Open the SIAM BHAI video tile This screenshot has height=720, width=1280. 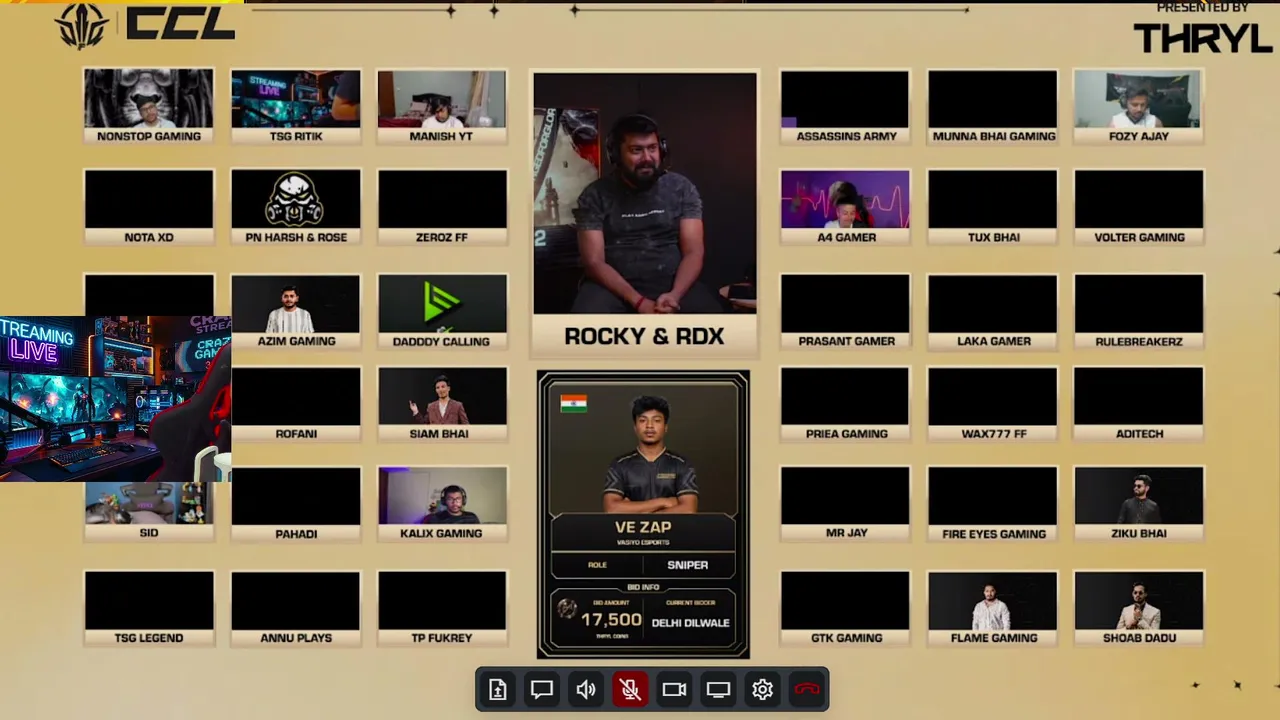[442, 404]
